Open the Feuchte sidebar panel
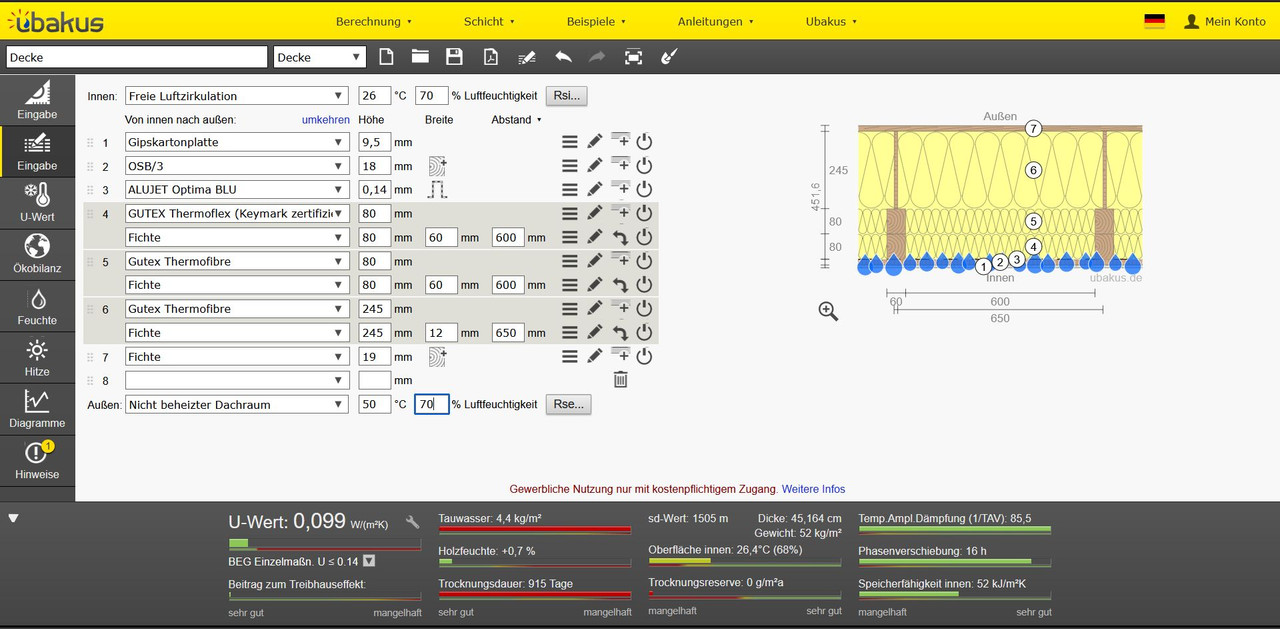 click(37, 307)
